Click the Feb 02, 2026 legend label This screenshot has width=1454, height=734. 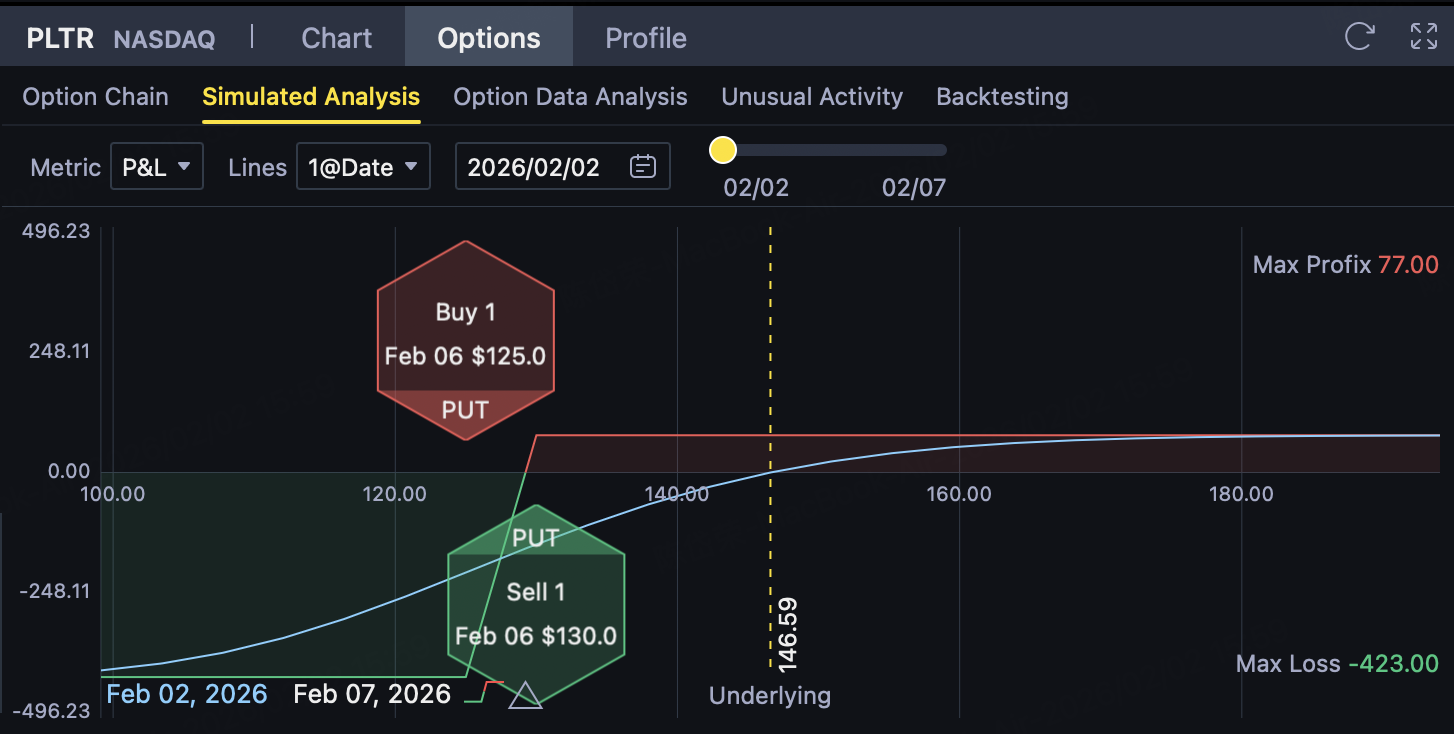pos(187,694)
